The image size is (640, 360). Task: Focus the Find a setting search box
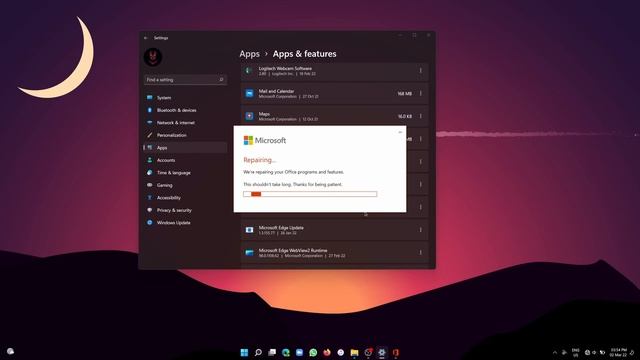[185, 80]
